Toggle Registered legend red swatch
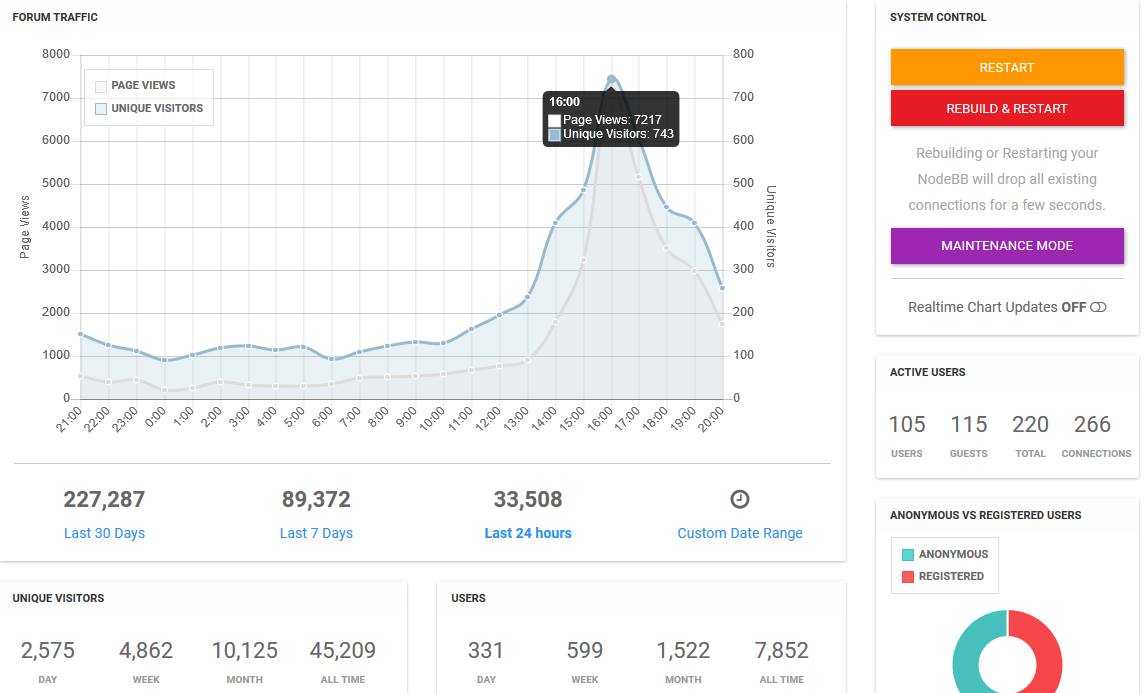The image size is (1144, 693). [x=908, y=576]
